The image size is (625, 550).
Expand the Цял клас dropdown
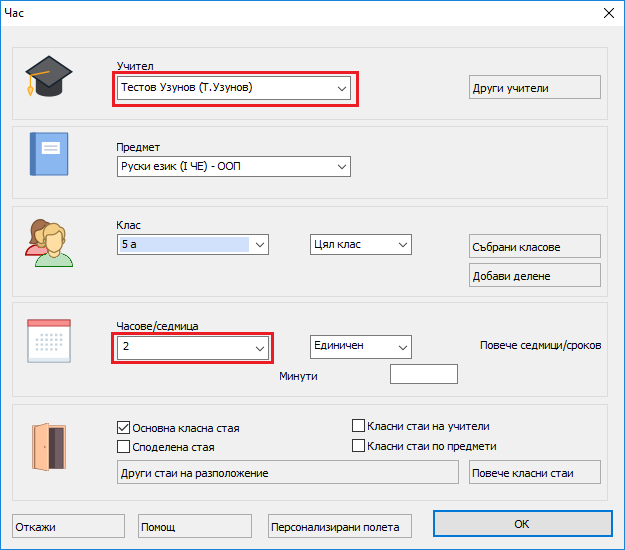click(x=402, y=244)
